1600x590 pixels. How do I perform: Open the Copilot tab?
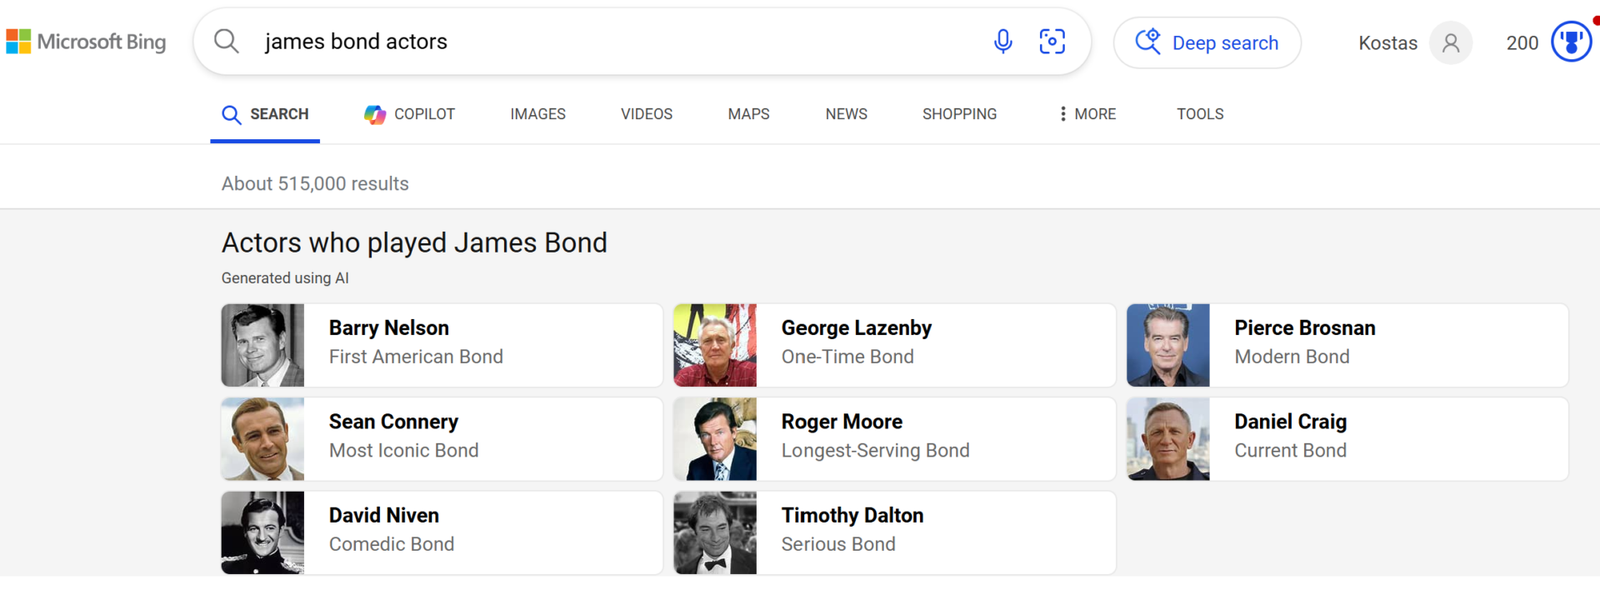[x=410, y=114]
